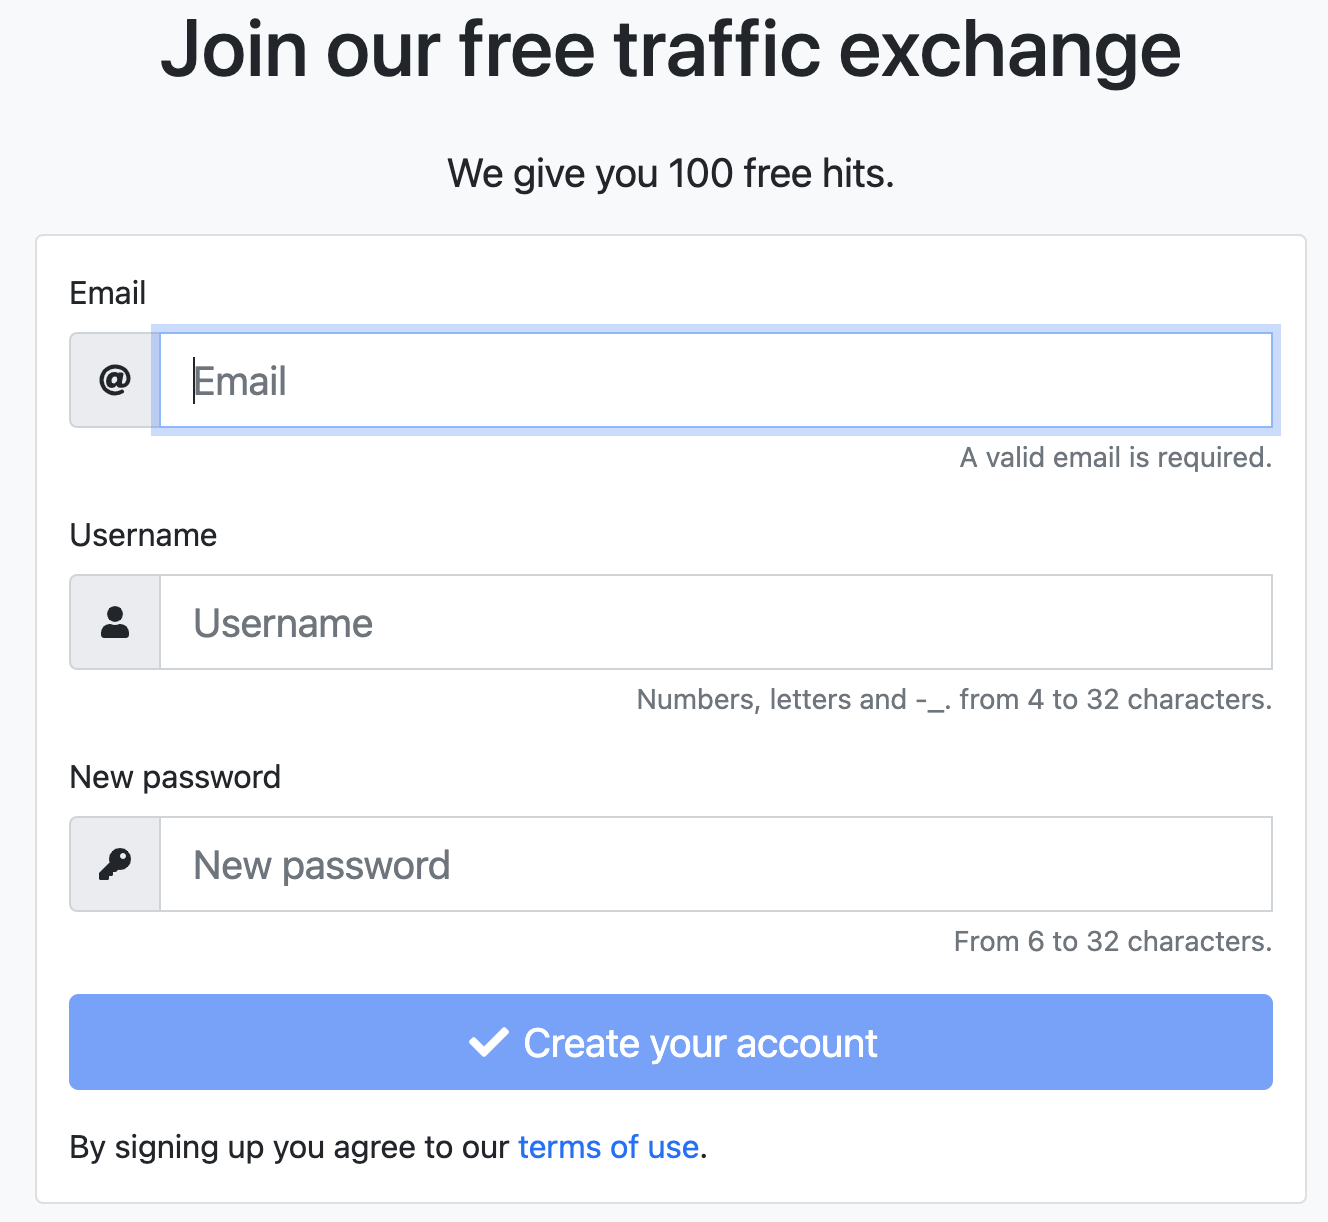Click the checkmark icon inside the signup button

coord(487,1043)
